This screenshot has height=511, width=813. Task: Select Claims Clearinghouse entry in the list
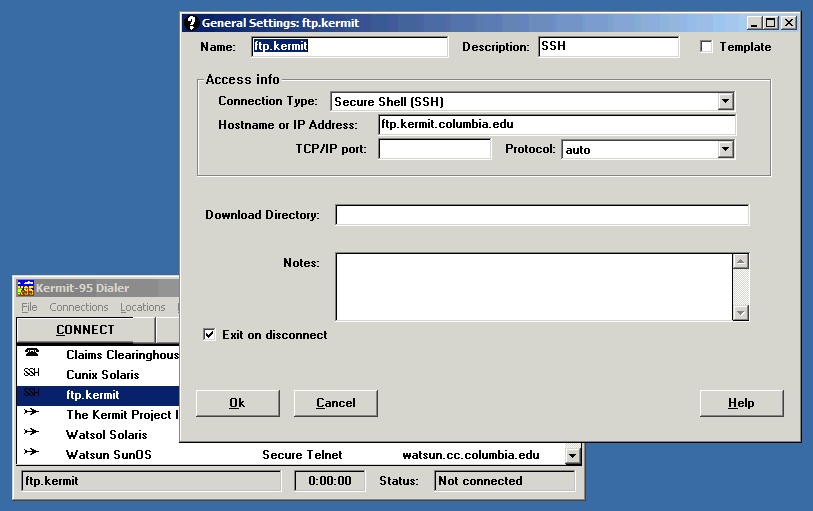coord(122,355)
